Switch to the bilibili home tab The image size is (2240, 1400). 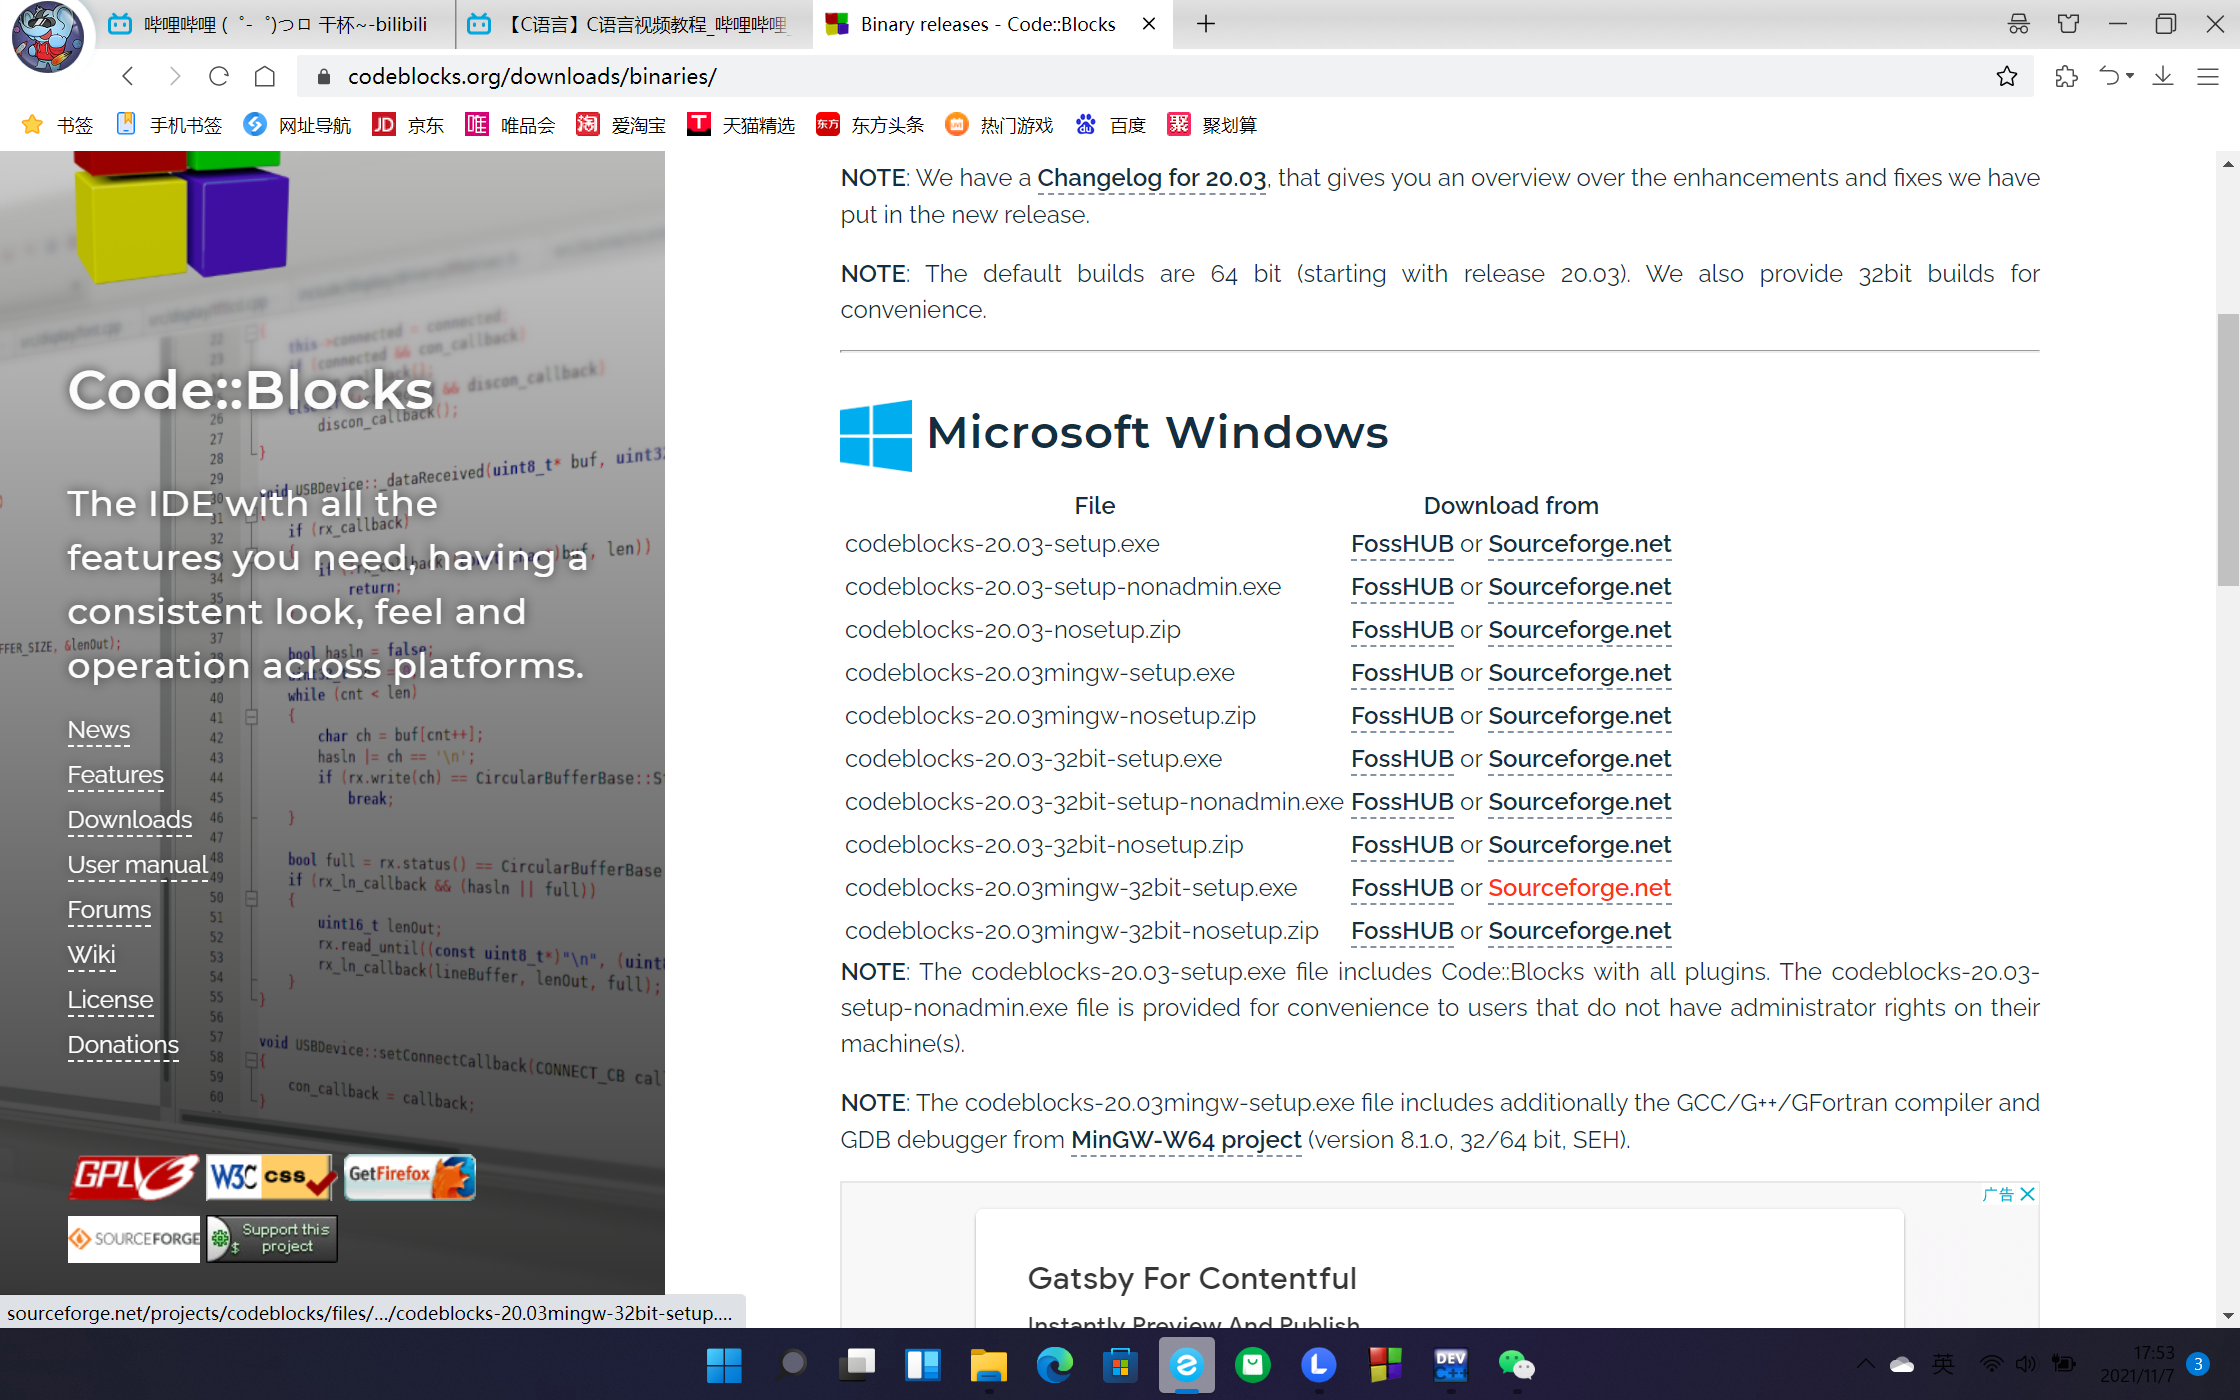(270, 24)
